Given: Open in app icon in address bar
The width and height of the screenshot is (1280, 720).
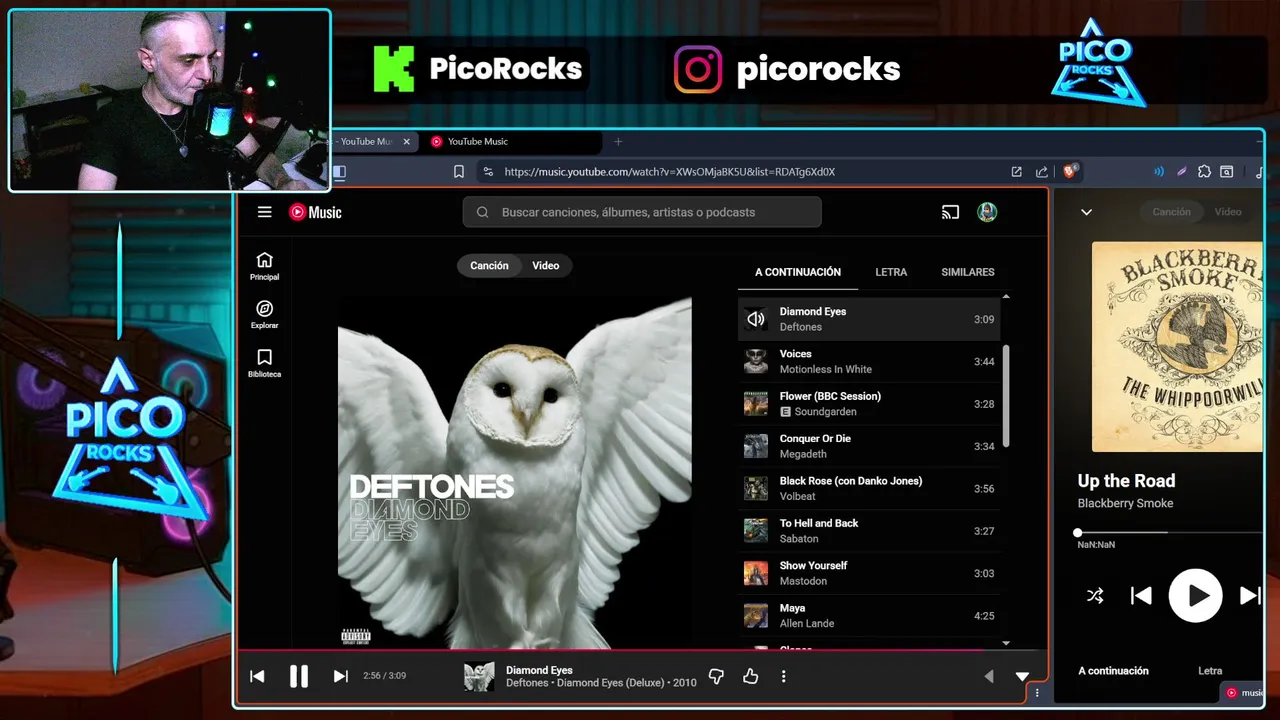Looking at the screenshot, I should (1016, 172).
